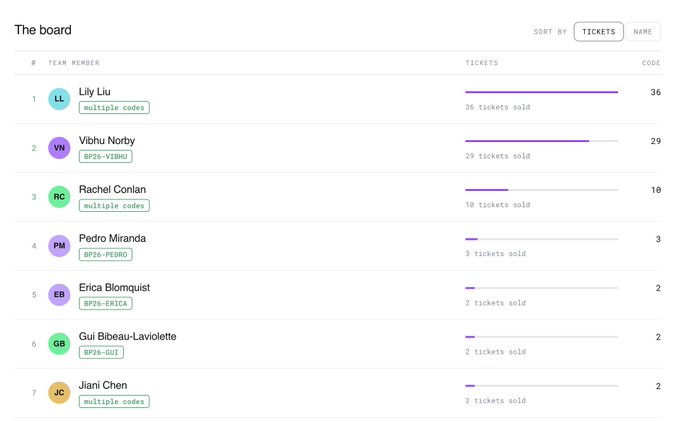Open Jiani Chen's multiple codes tag
This screenshot has height=421, width=680.
pos(114,401)
